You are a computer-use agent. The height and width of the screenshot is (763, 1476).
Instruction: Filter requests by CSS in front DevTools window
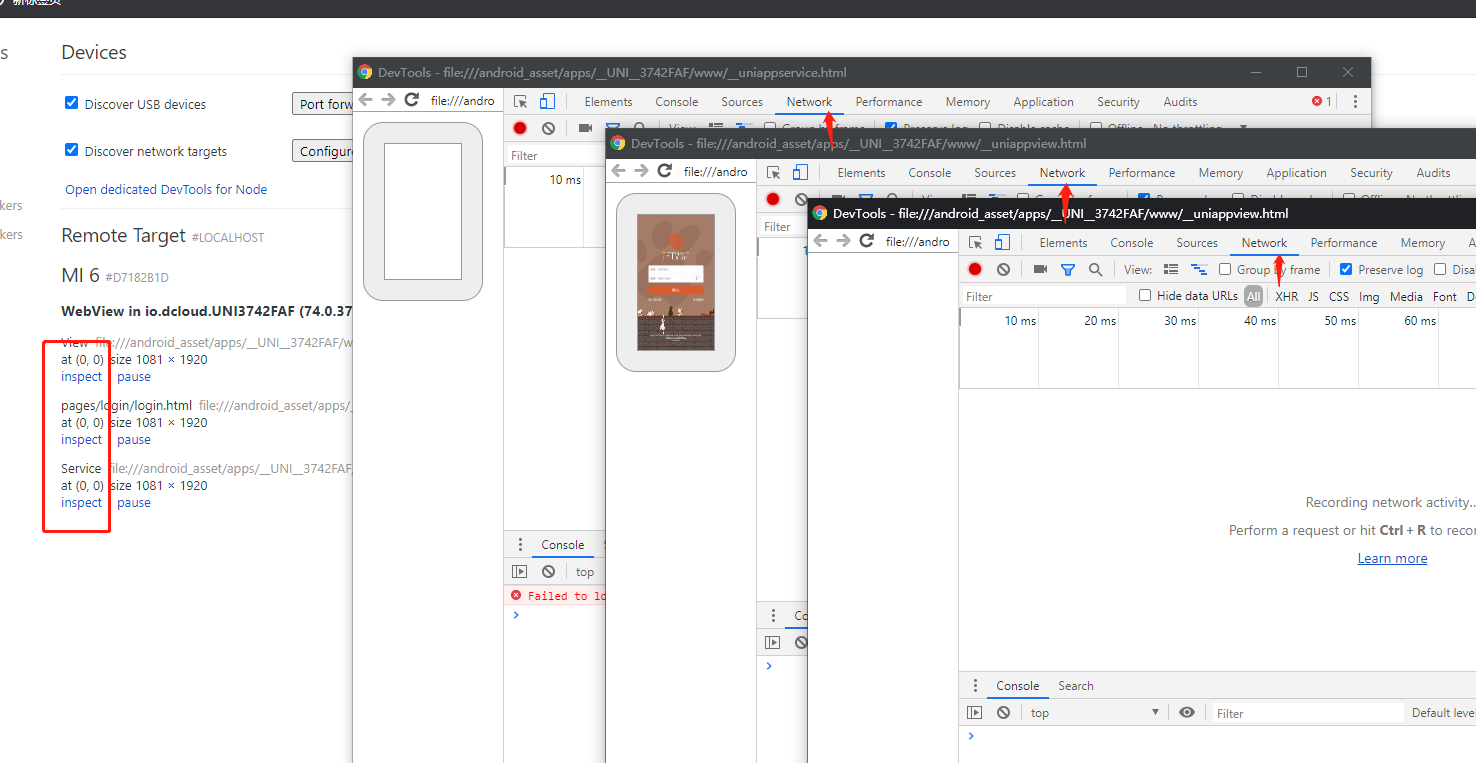[x=1339, y=296]
